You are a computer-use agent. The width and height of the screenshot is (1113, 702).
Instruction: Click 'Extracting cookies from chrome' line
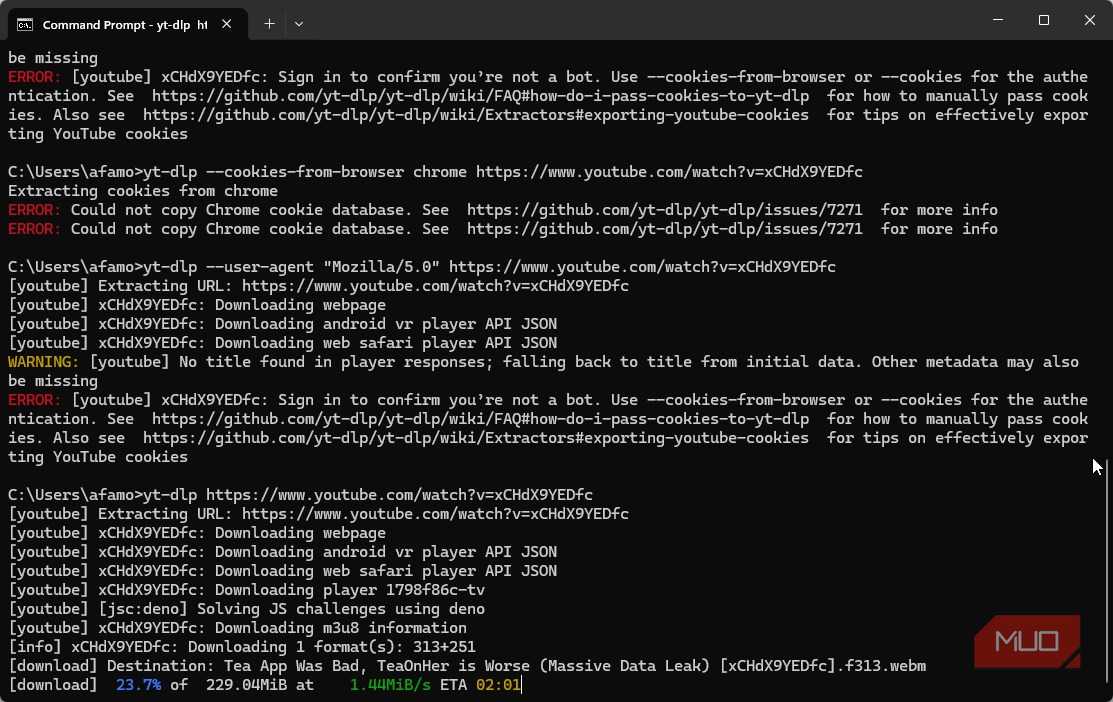click(x=143, y=191)
